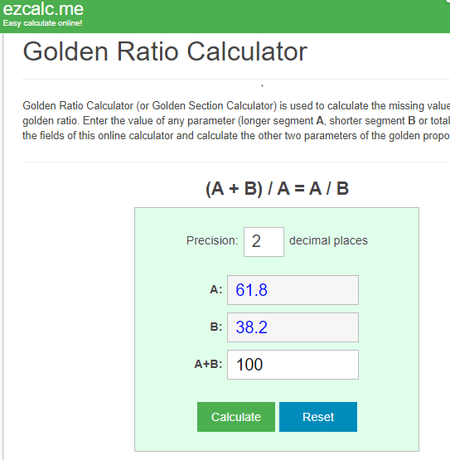
Task: Click the blue Reset button
Action: pos(318,417)
